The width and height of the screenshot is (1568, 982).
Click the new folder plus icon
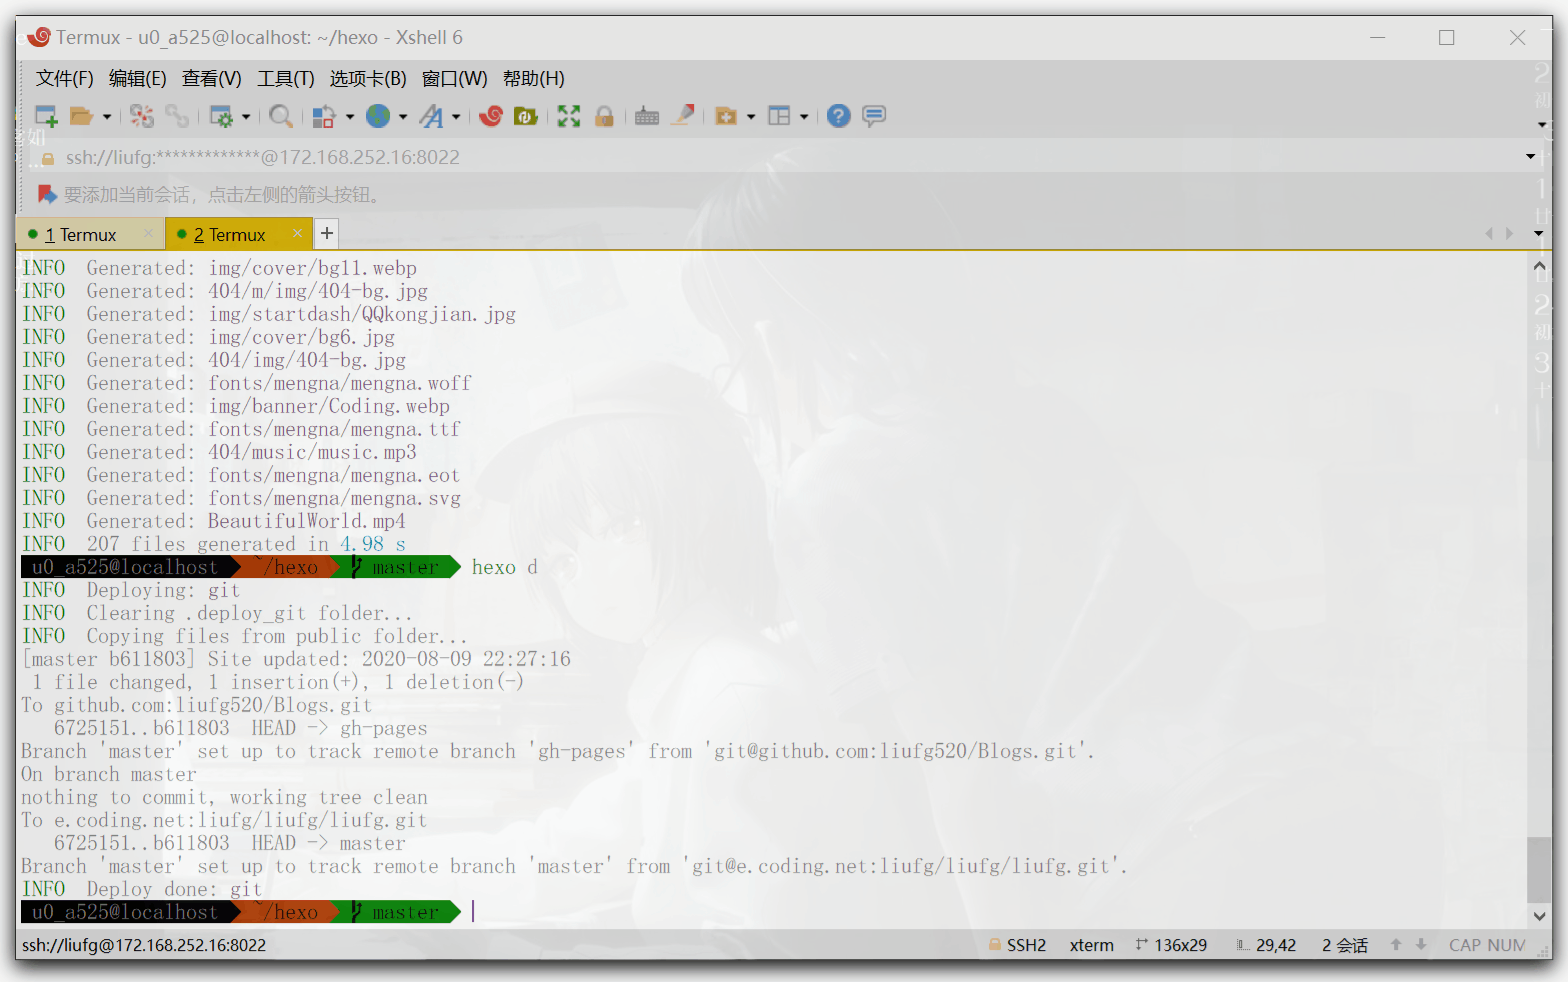coord(726,116)
